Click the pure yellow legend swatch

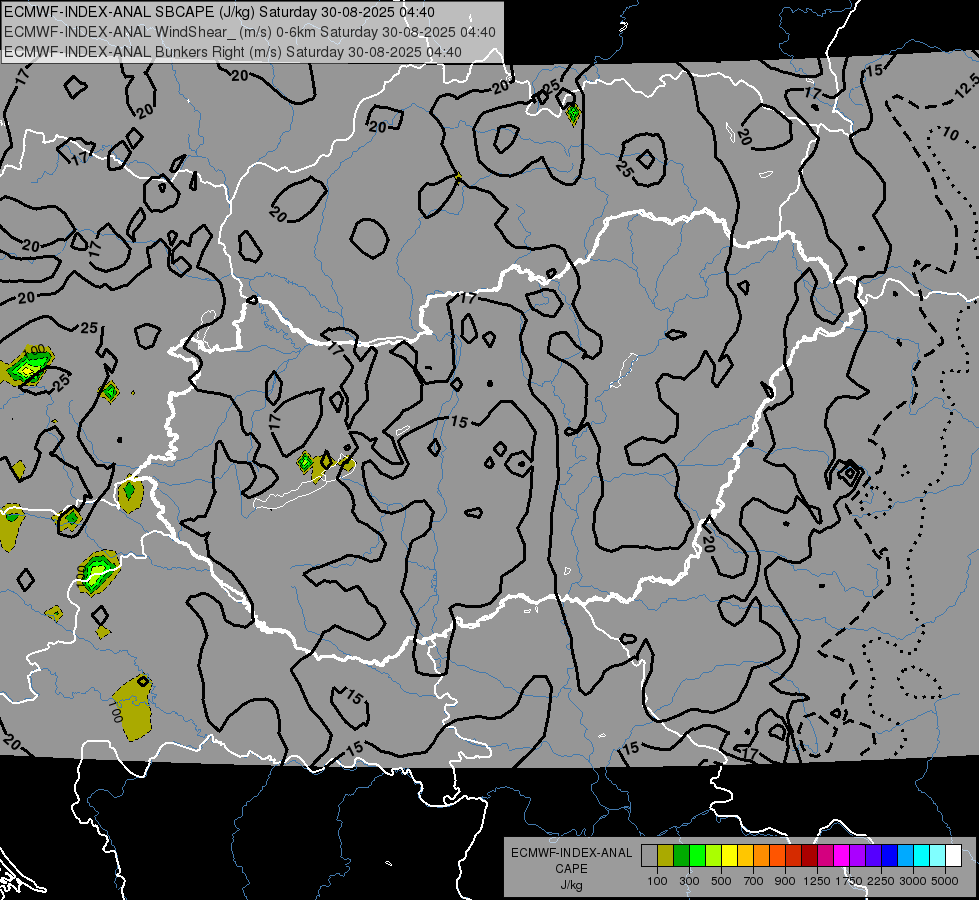click(729, 856)
